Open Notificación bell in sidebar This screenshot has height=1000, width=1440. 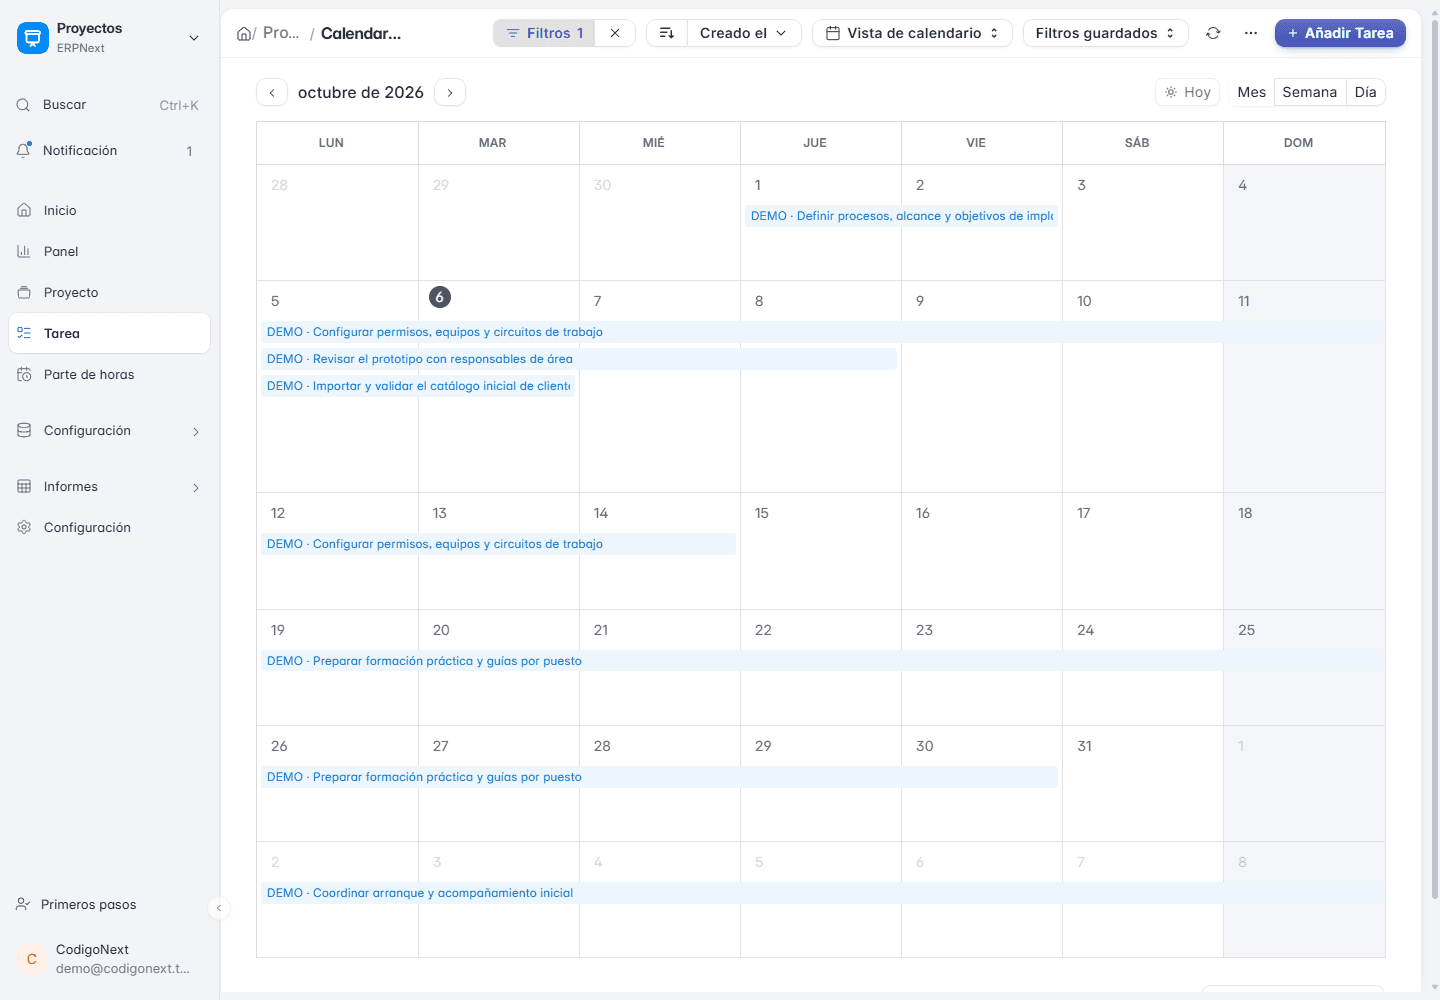pos(109,151)
